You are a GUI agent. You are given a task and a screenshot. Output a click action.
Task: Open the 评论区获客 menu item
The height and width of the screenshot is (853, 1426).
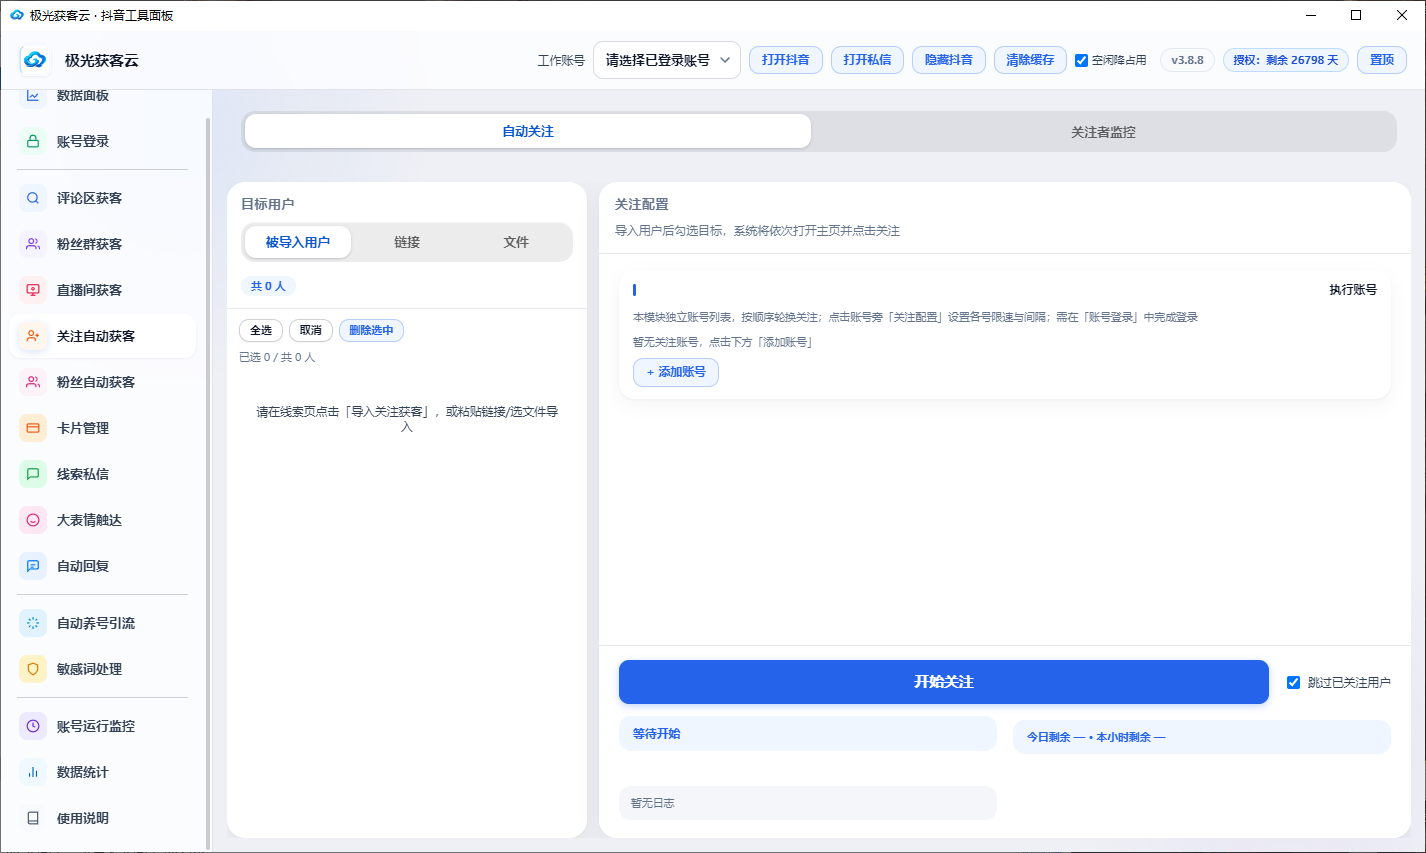pyautogui.click(x=102, y=198)
